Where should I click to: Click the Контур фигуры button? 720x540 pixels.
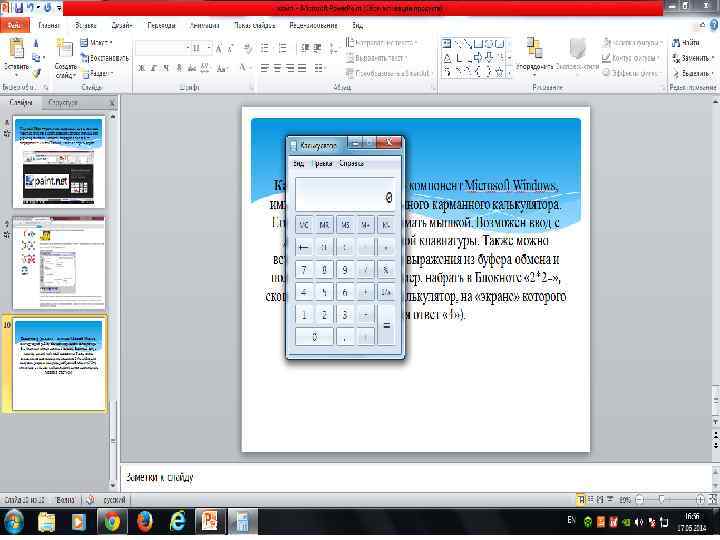pos(631,58)
